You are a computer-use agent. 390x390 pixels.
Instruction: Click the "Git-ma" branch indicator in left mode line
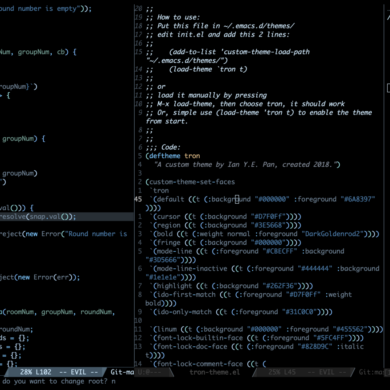[122, 372]
